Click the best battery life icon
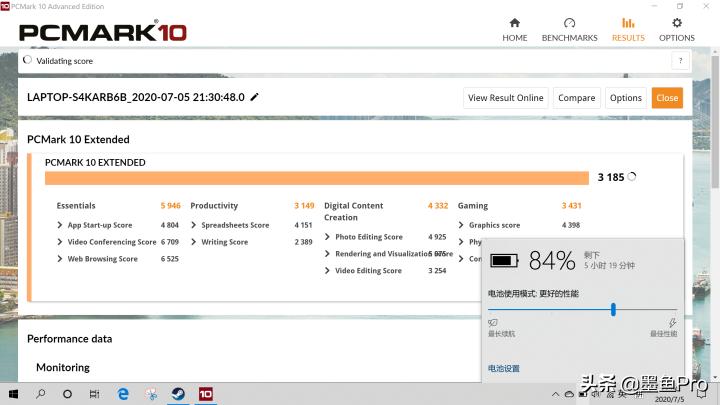 tap(493, 323)
